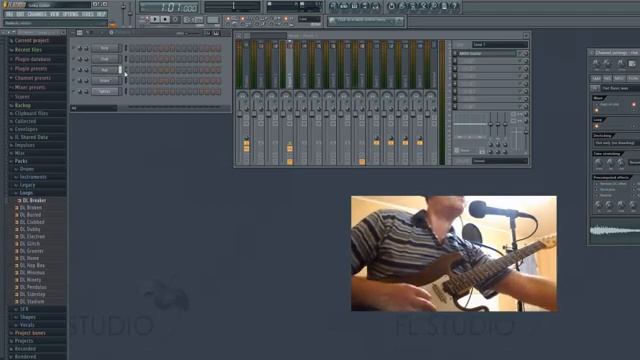
Task: Switch to MISC tab in Channel settings
Action: point(619,78)
